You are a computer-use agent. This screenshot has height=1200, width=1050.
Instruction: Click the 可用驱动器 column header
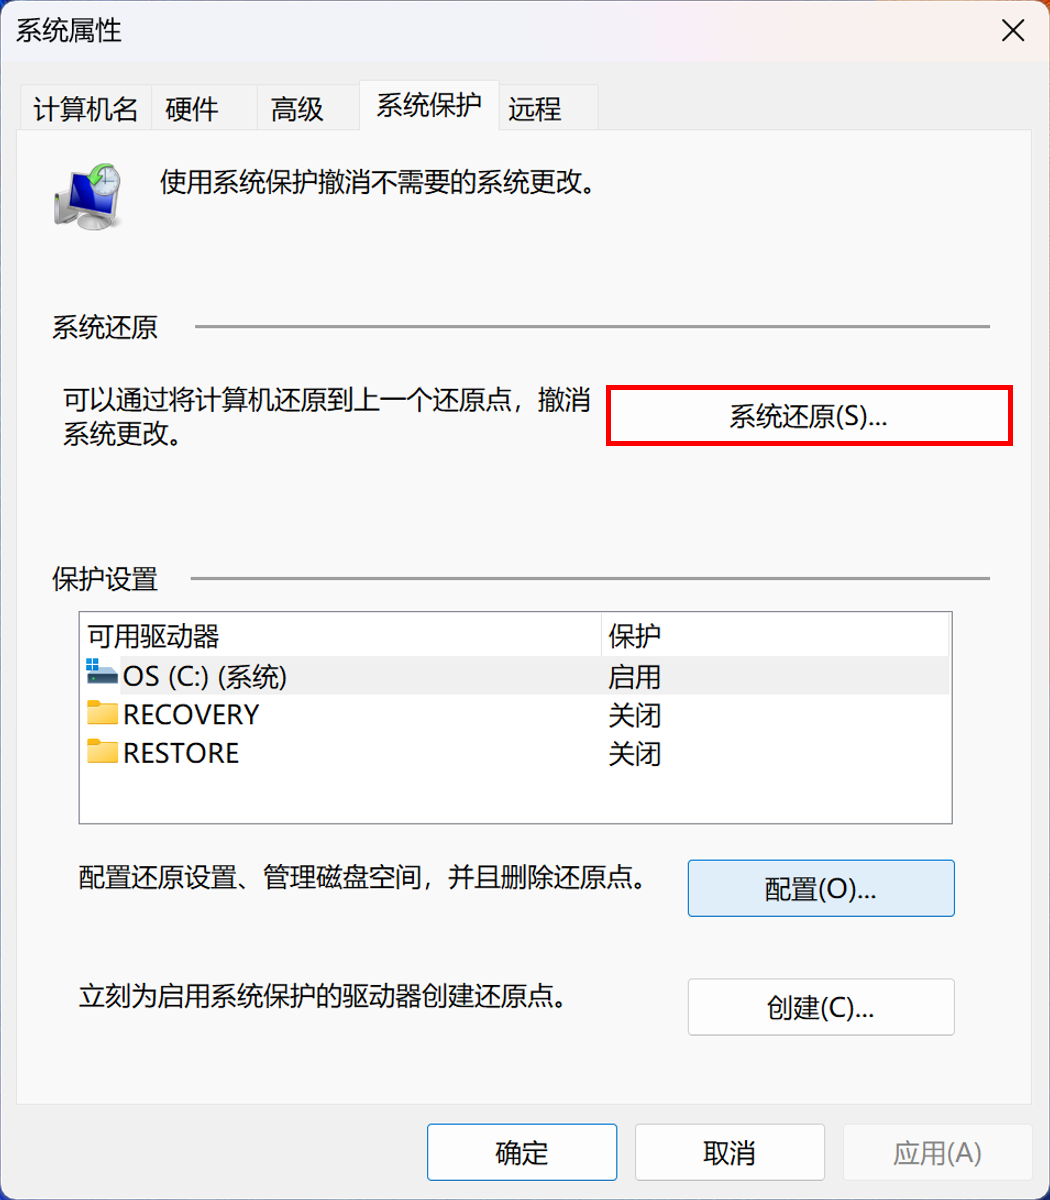point(153,636)
